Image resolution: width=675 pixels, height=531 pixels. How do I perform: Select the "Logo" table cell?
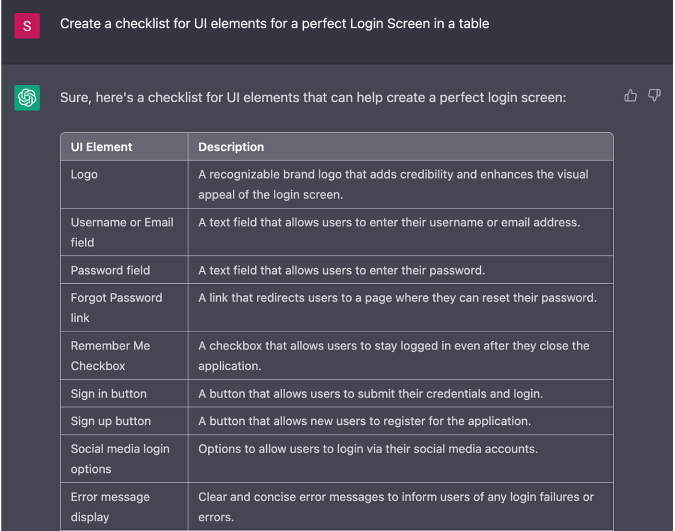click(x=84, y=174)
